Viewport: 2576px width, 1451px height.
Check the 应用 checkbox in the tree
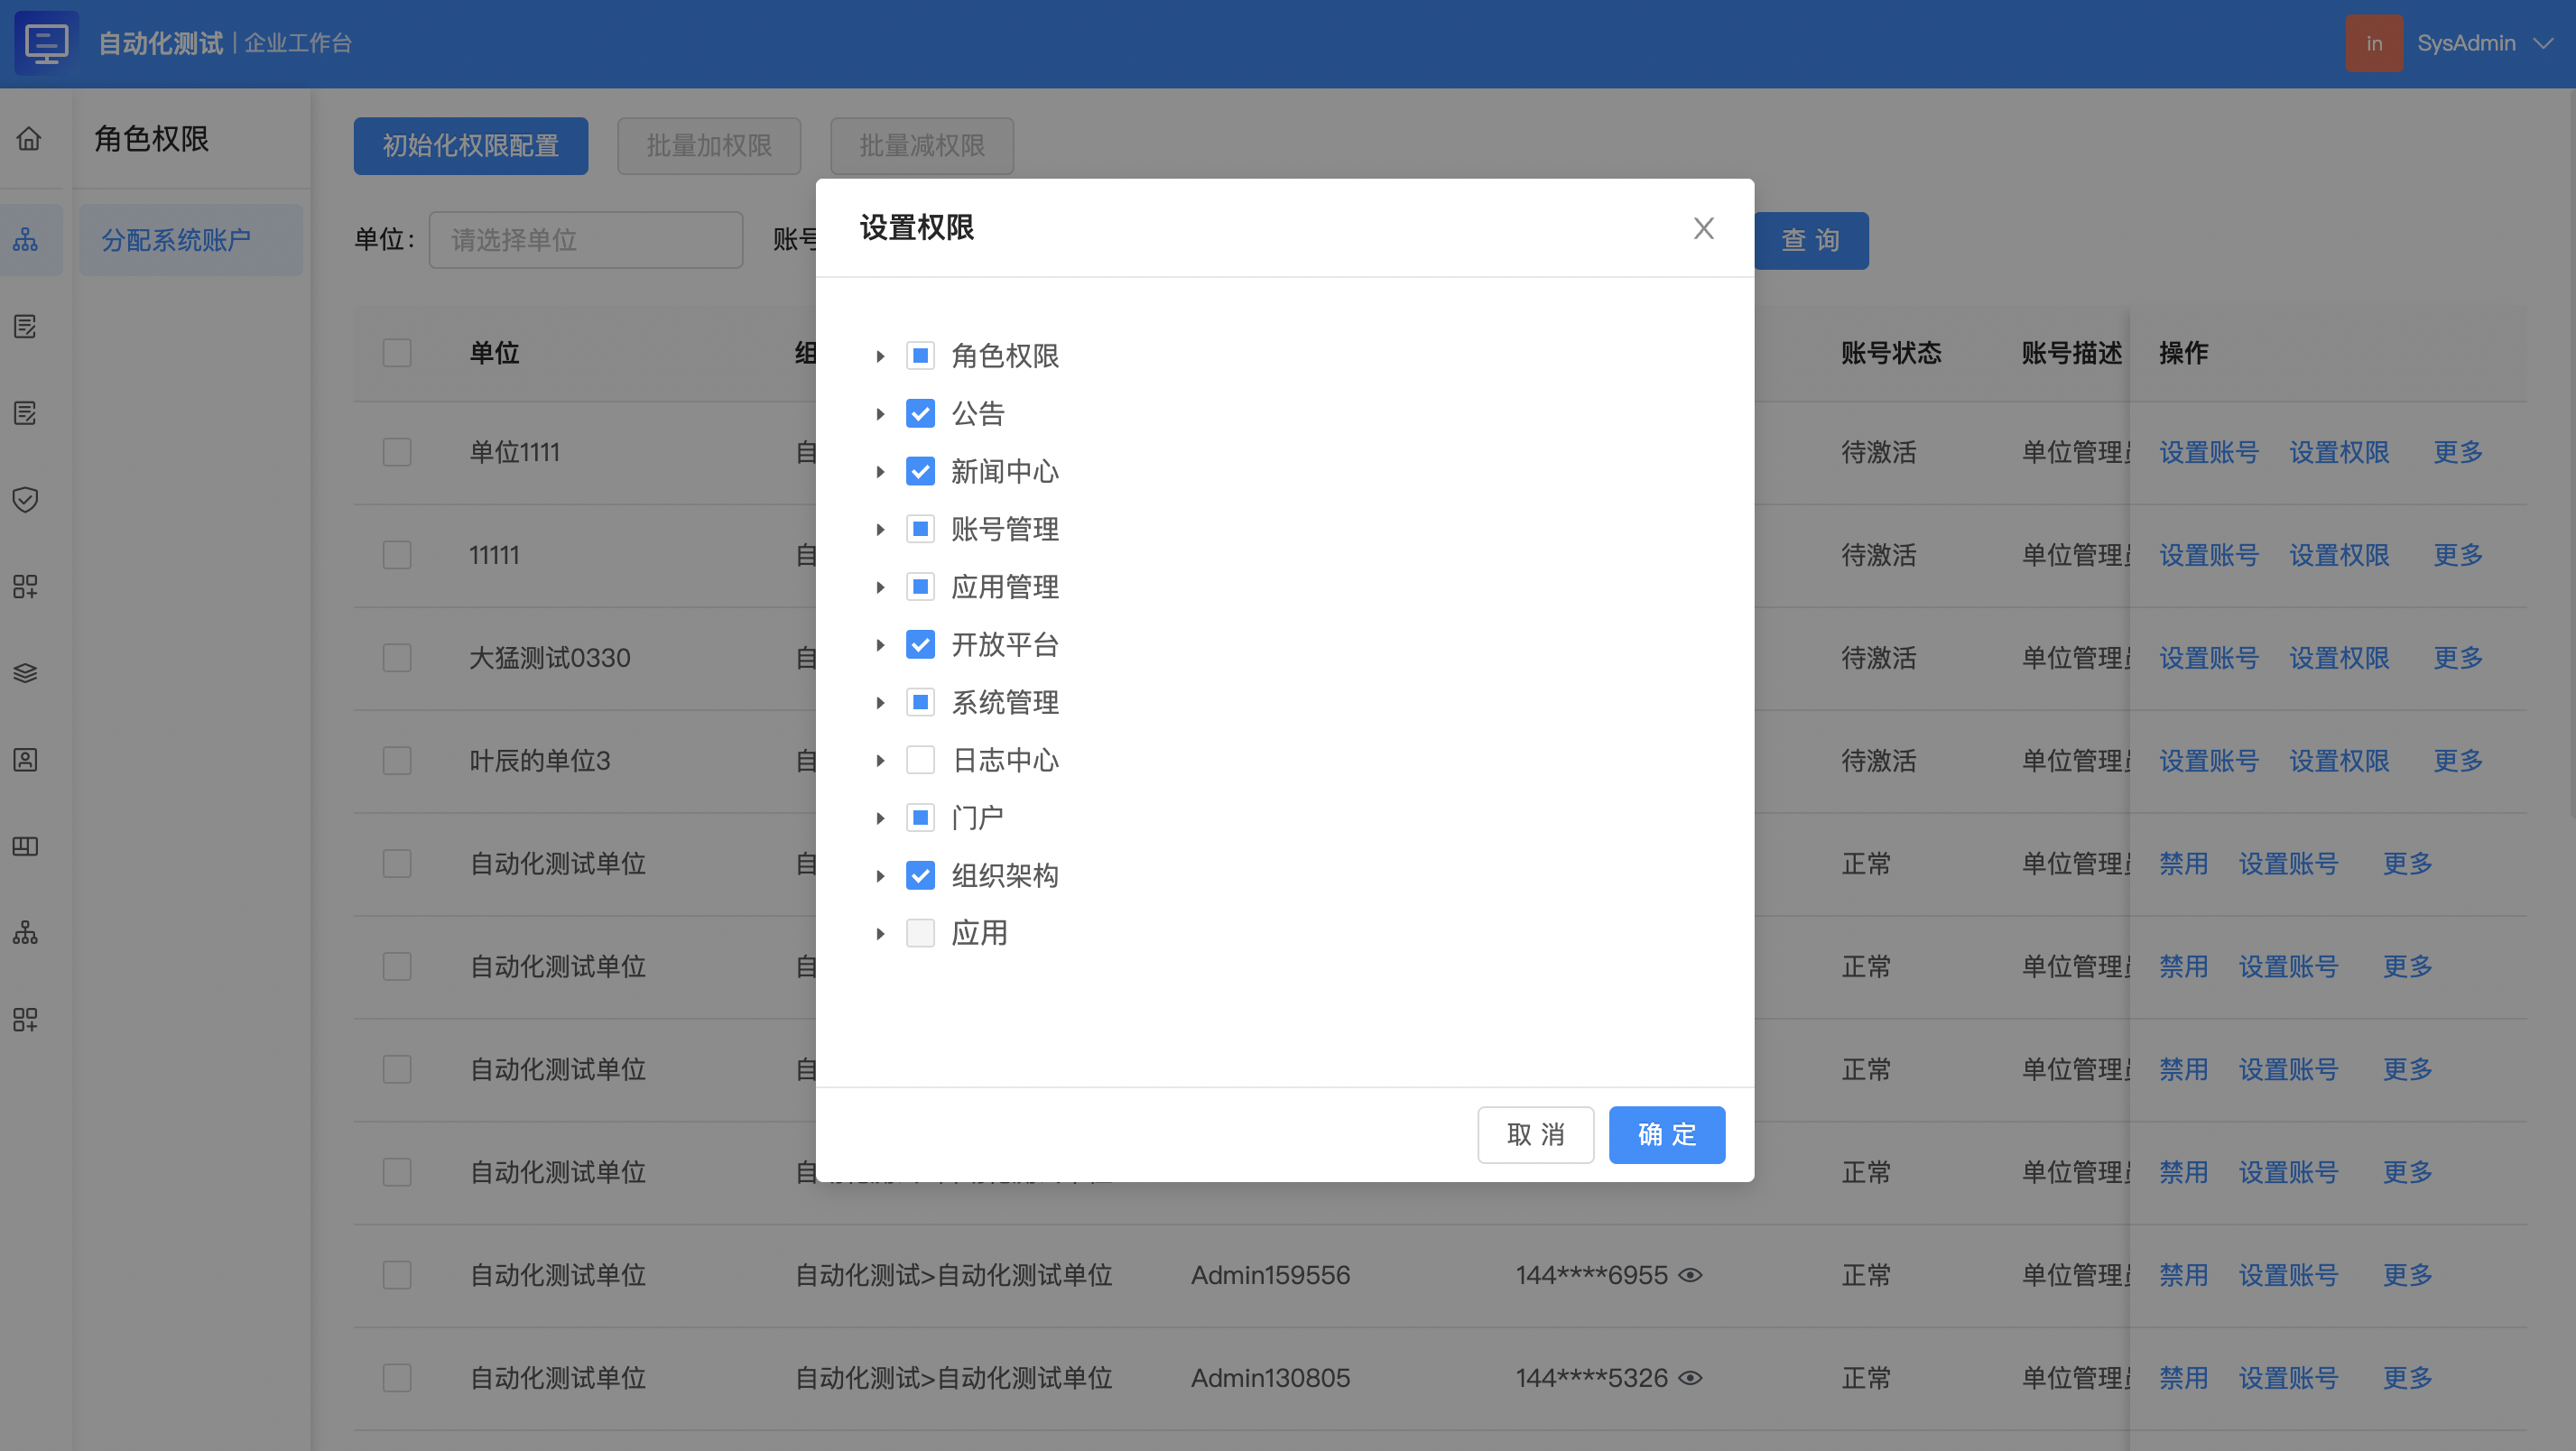tap(920, 934)
